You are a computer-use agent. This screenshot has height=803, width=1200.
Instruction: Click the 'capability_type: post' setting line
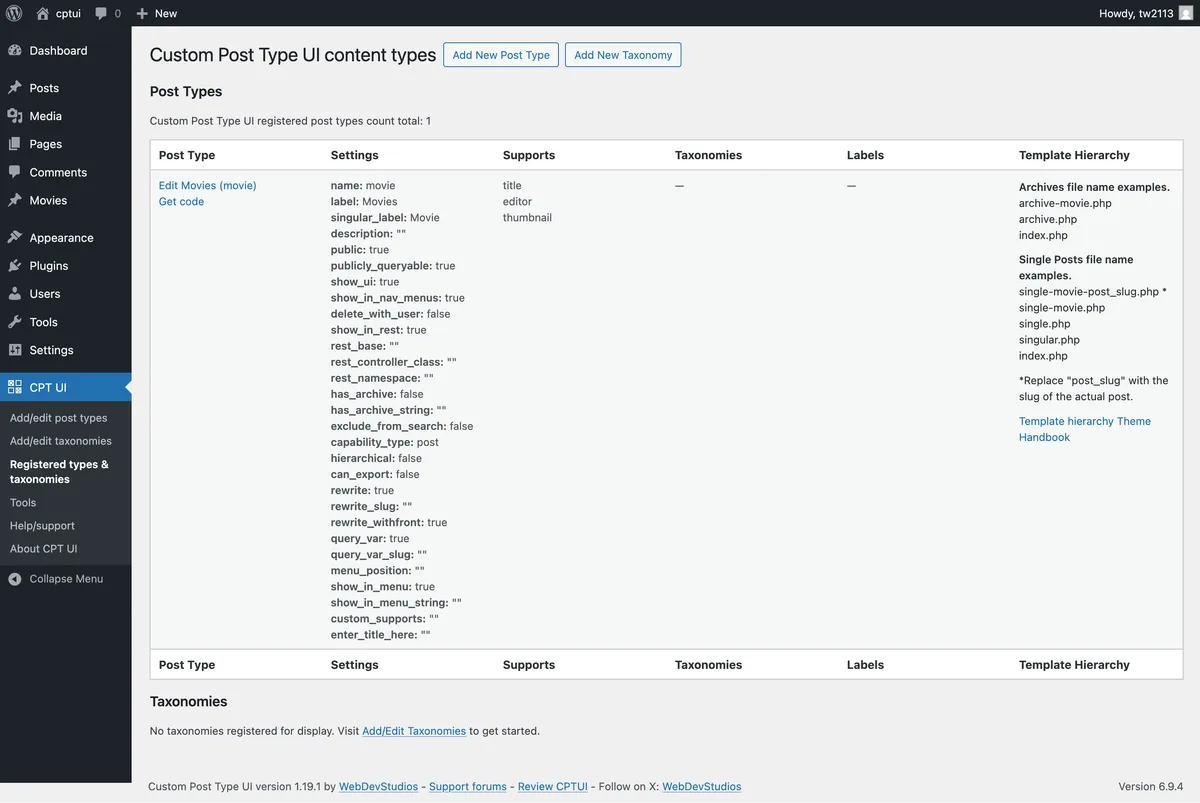coord(385,442)
